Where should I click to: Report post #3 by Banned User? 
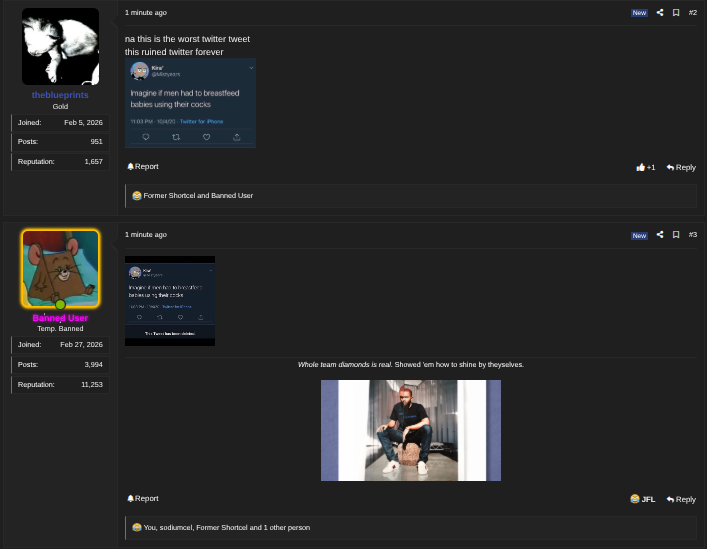142,498
